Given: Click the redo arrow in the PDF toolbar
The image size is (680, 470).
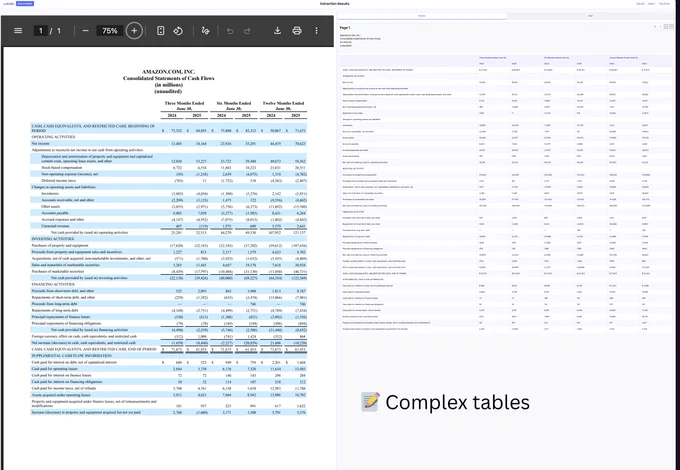Looking at the screenshot, I should tap(247, 31).
